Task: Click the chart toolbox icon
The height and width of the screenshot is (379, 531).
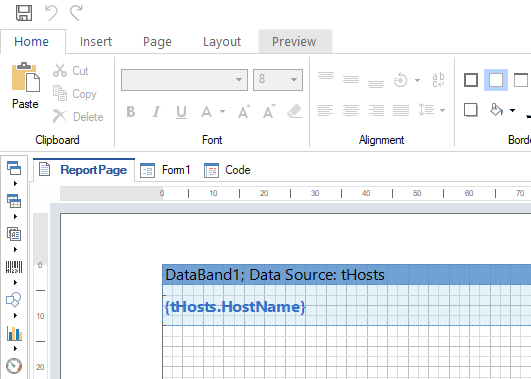Action: 14,333
